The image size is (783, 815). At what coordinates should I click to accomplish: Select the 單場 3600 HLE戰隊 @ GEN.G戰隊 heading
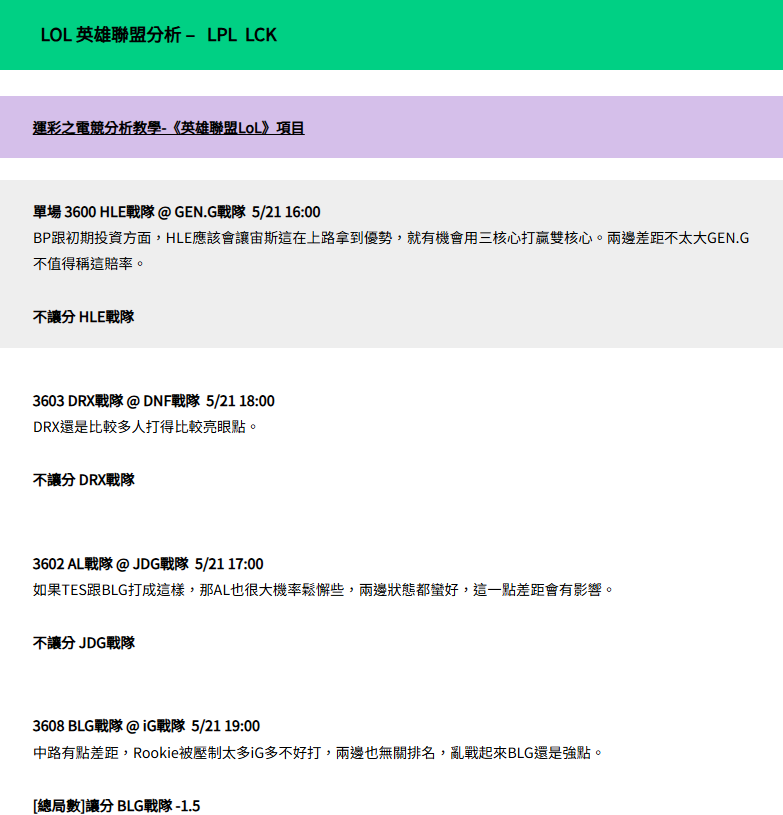tap(177, 212)
